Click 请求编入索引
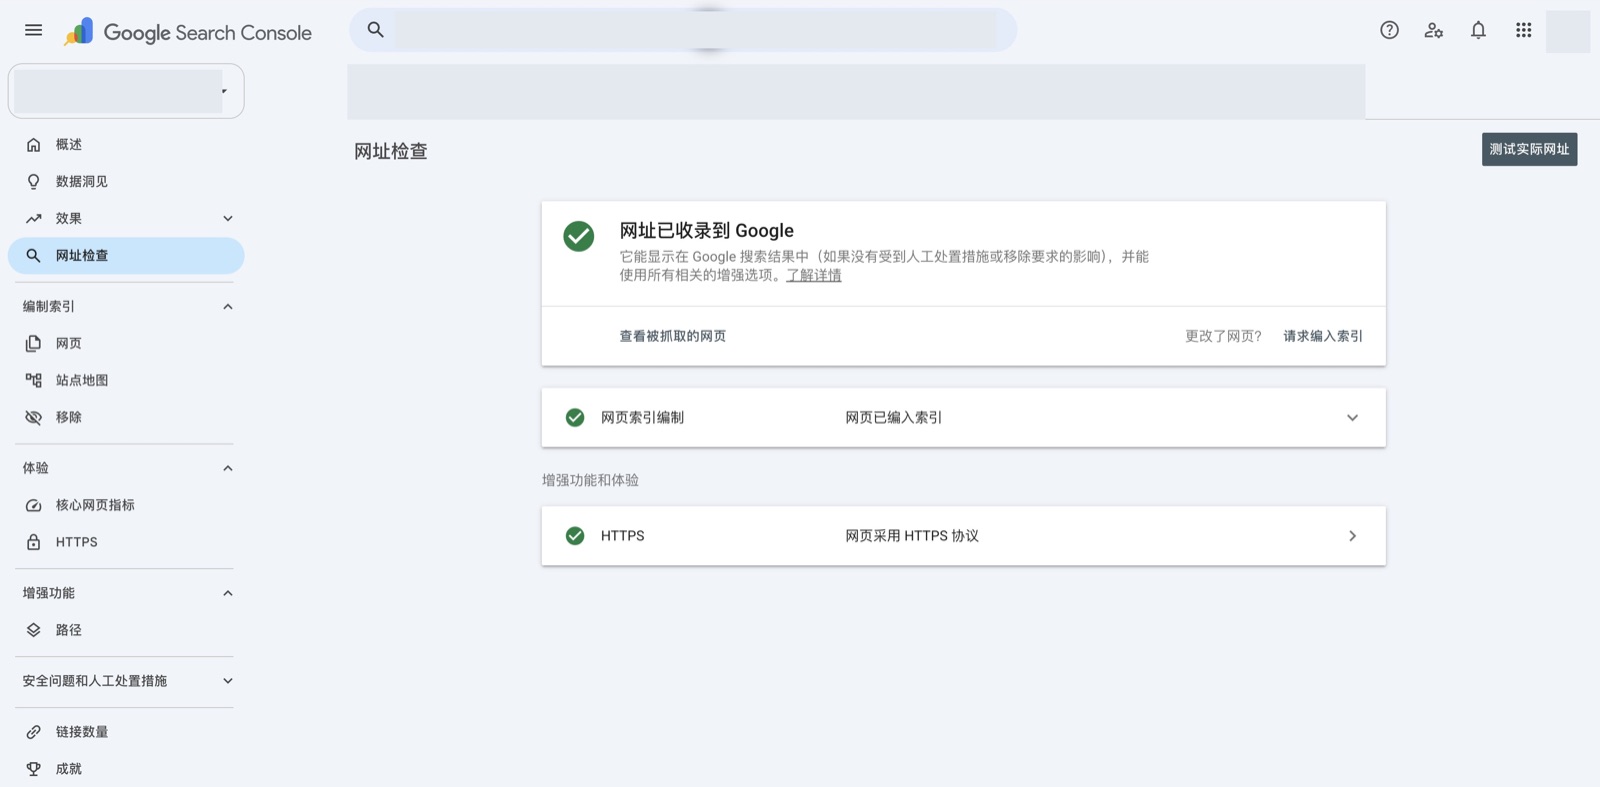Image resolution: width=1600 pixels, height=787 pixels. pyautogui.click(x=1323, y=336)
